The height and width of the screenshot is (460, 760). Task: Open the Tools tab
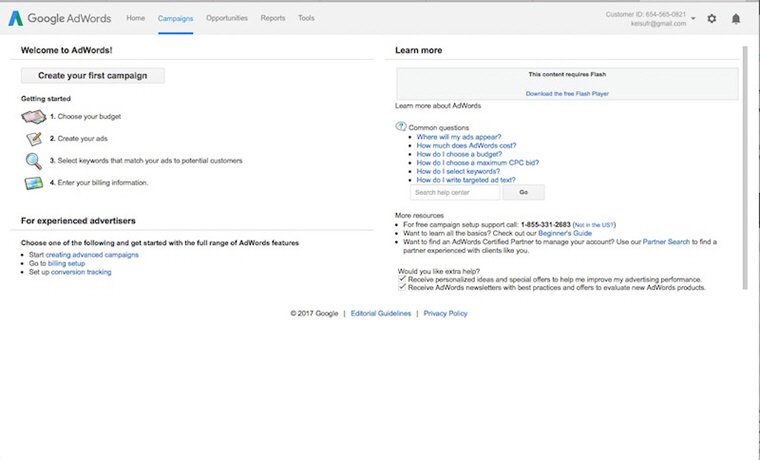tap(306, 18)
